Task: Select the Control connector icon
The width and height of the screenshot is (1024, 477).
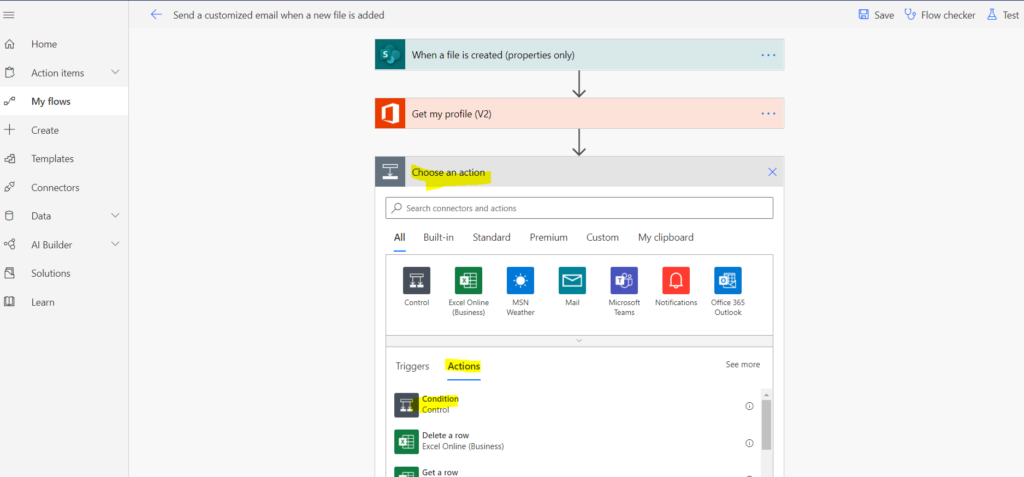Action: pyautogui.click(x=417, y=281)
